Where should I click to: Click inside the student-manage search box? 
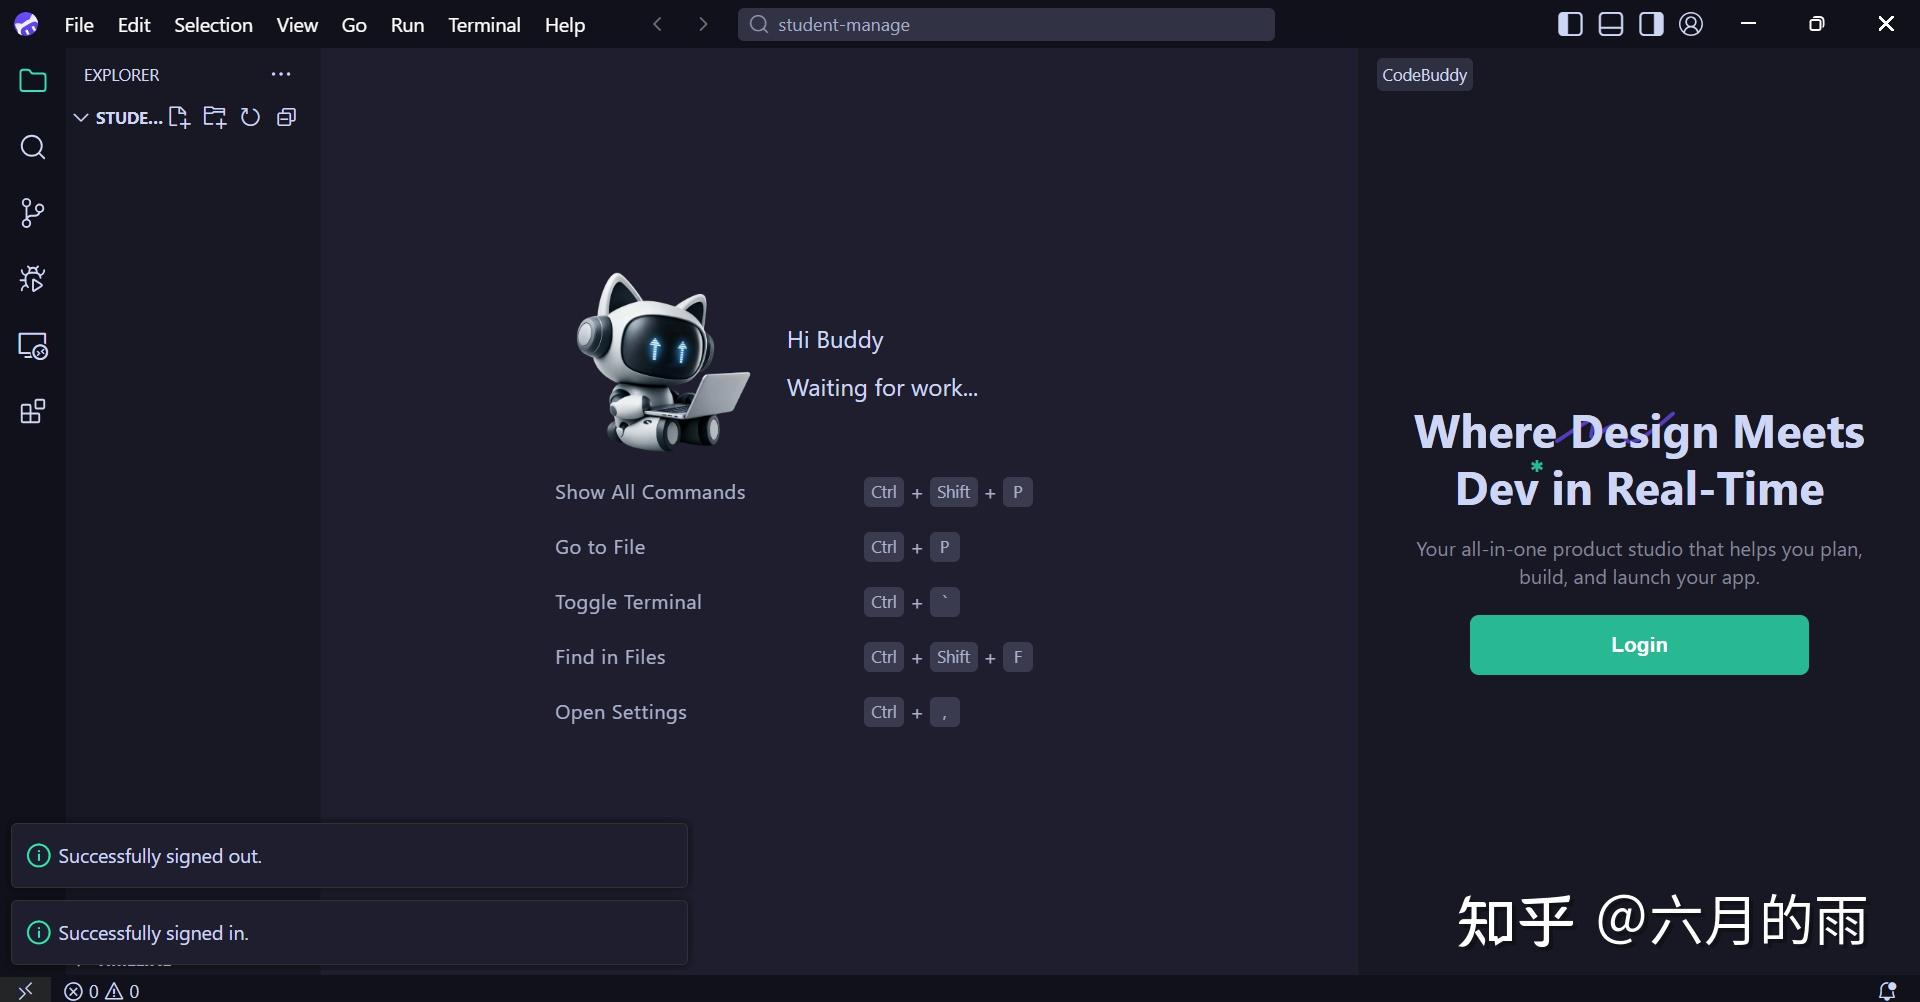(x=1005, y=24)
